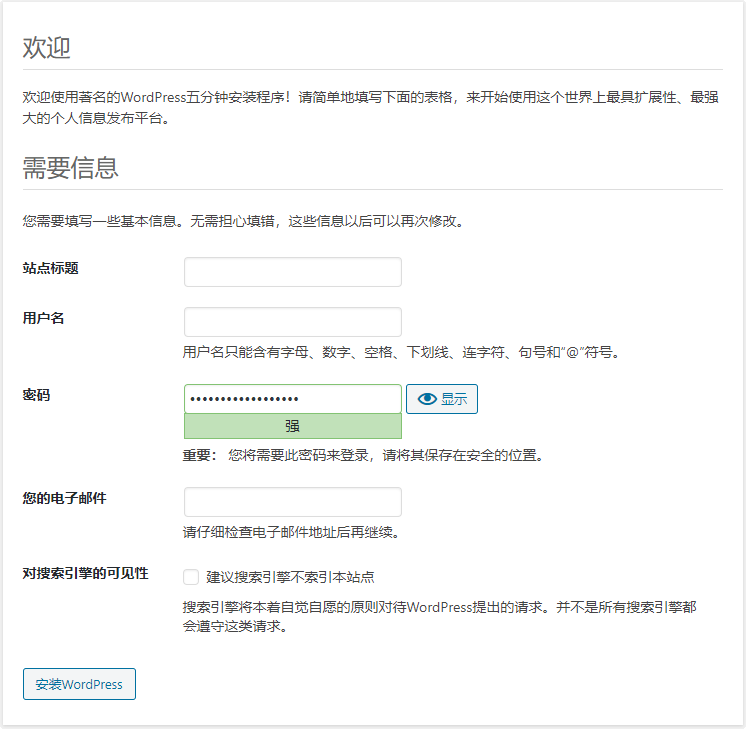Click the 对搜索引擎的可见性 label
This screenshot has height=729, width=746.
85,573
